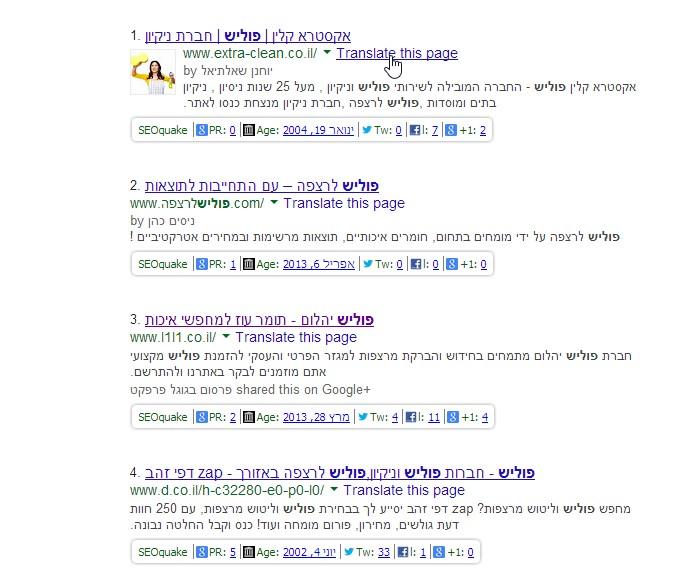Image resolution: width=679 pixels, height=573 pixels.
Task: Expand dropdown arrow next to www.extra-clean.co.il
Action: coord(327,52)
